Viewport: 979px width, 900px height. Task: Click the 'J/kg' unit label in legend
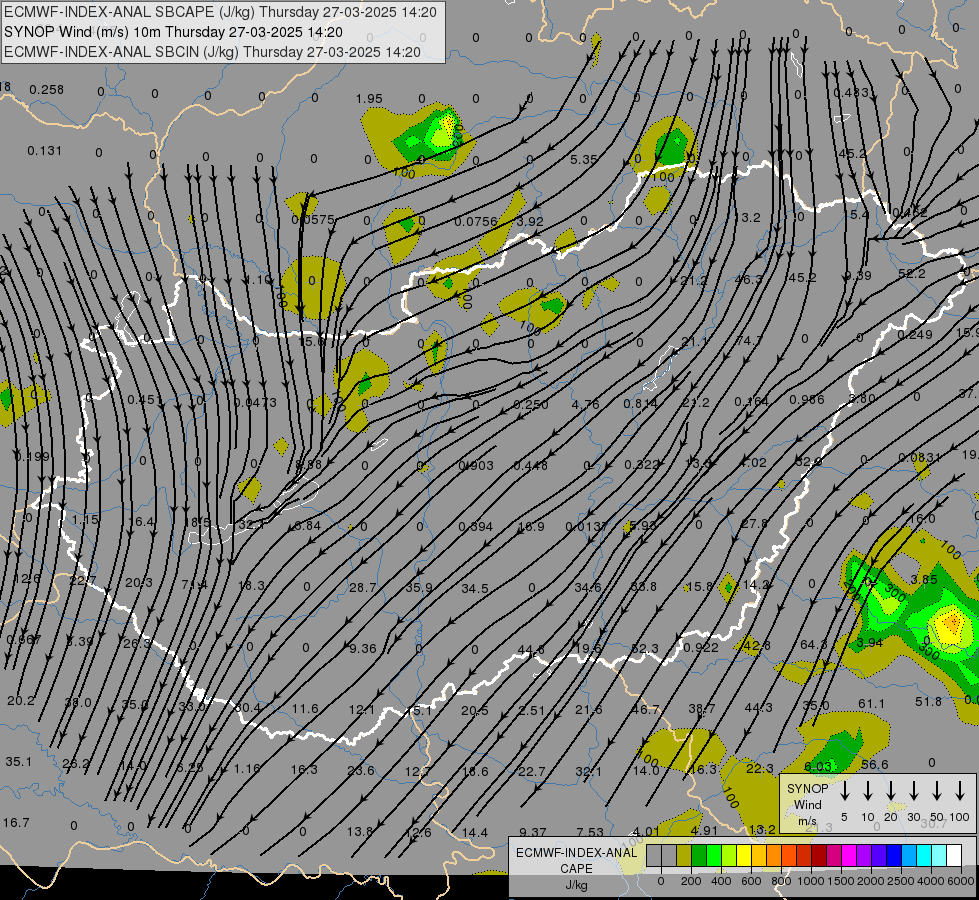tap(576, 885)
